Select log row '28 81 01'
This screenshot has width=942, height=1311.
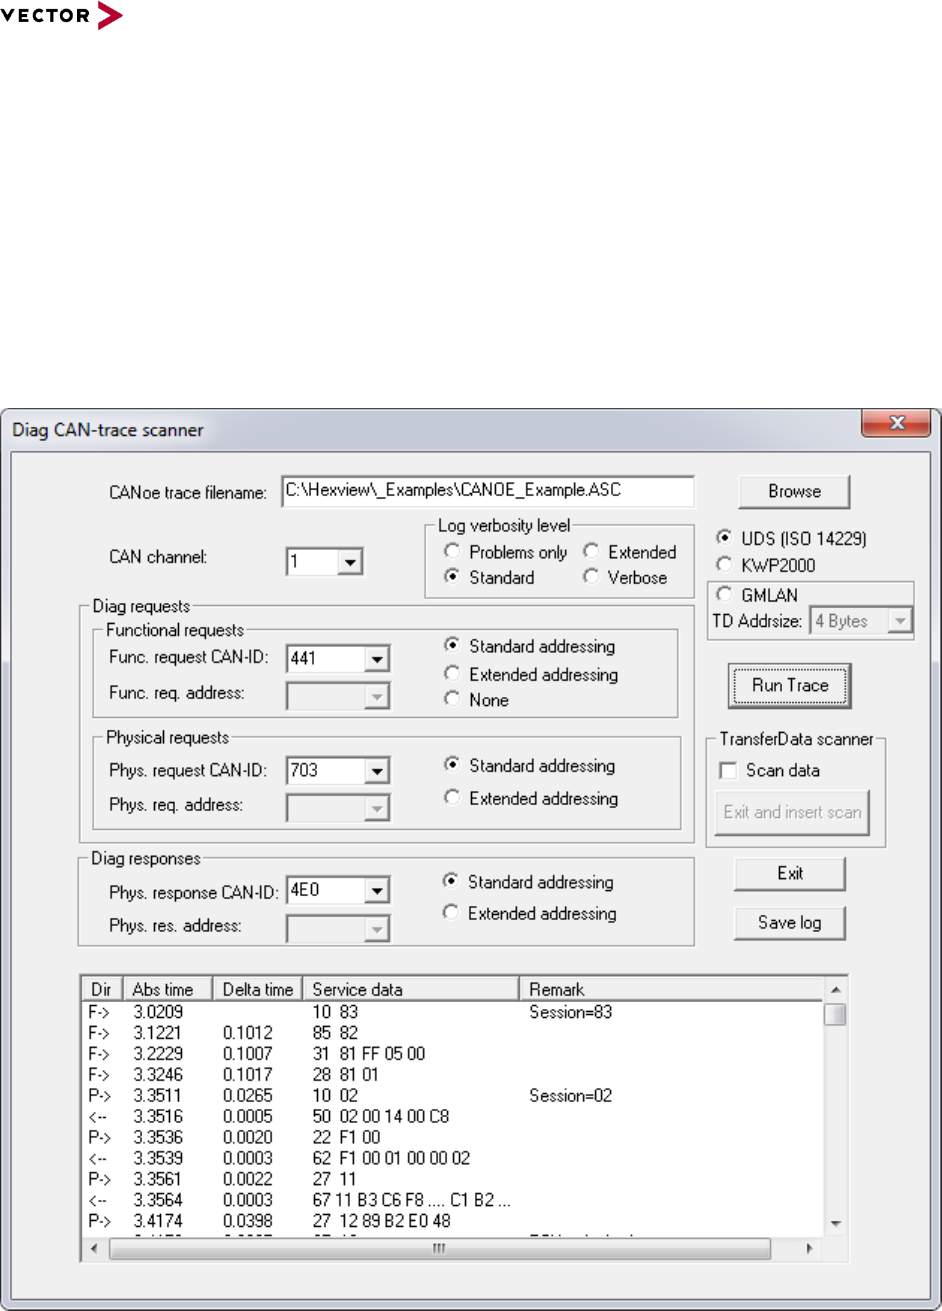[x=452, y=1075]
